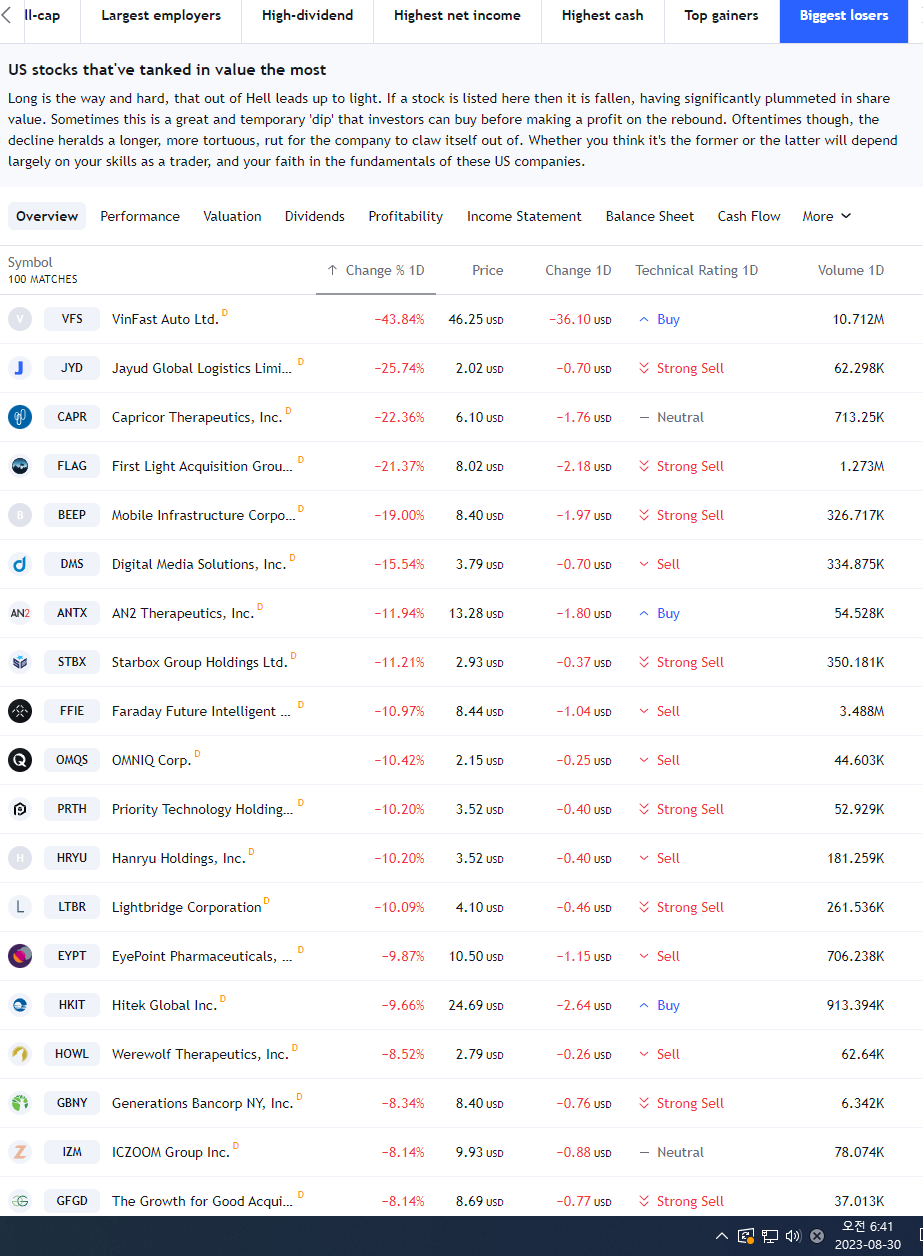Viewport: 923px width, 1256px height.
Task: Click the Lightbridge Corporation logo icon
Action: point(20,907)
